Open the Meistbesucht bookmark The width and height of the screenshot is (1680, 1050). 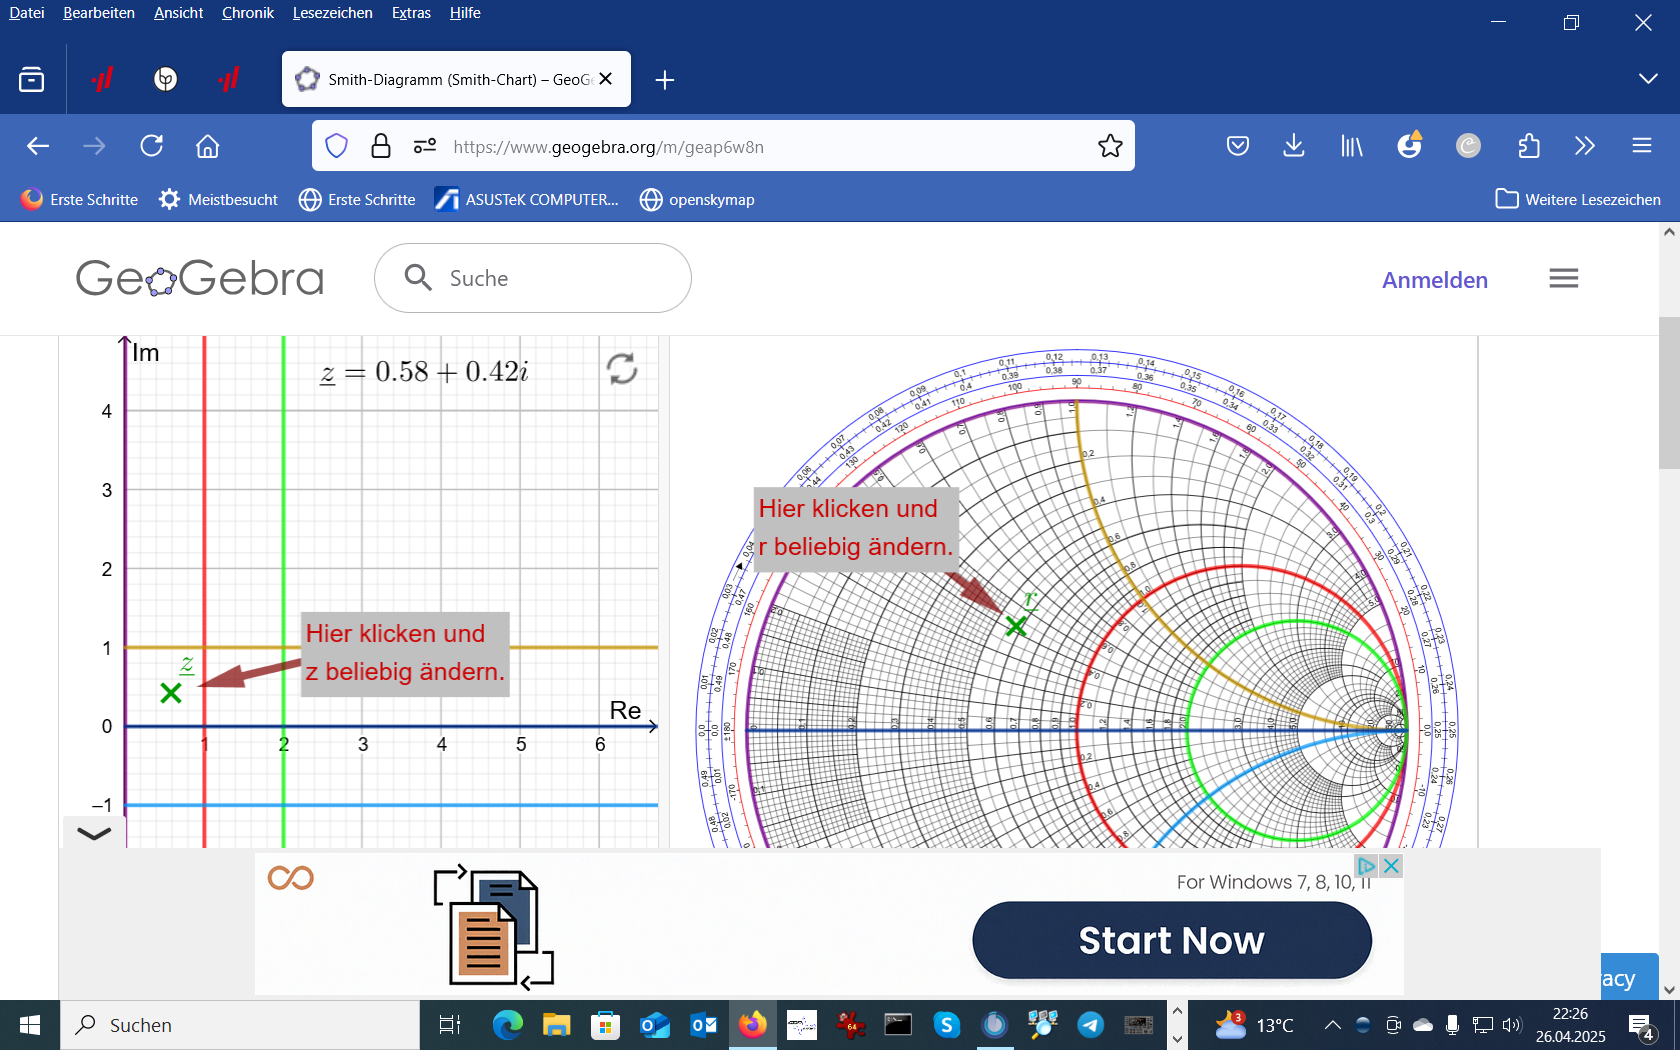[219, 200]
